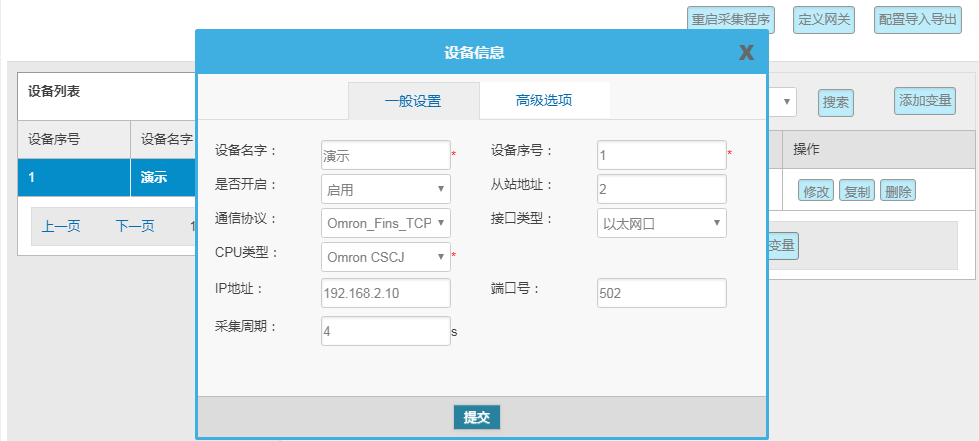Expand the 通信协议 dropdown
This screenshot has width=979, height=441.
tap(385, 223)
